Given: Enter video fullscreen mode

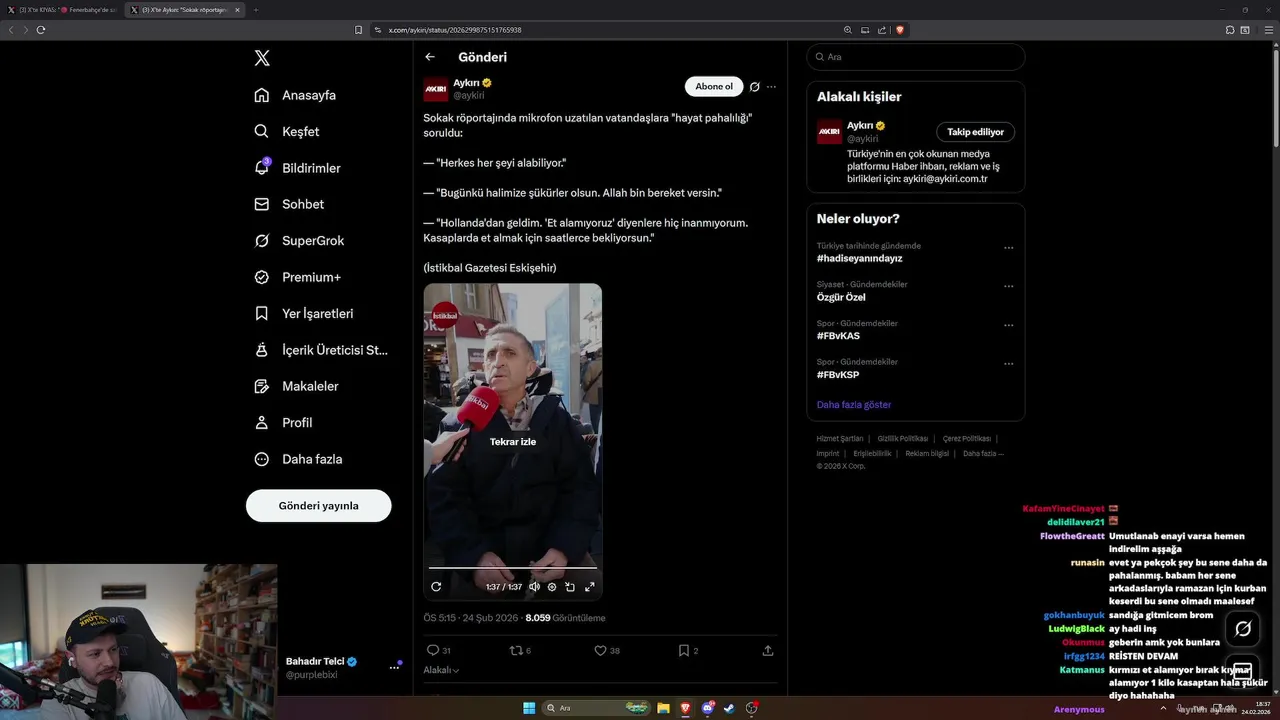Looking at the screenshot, I should pos(589,587).
